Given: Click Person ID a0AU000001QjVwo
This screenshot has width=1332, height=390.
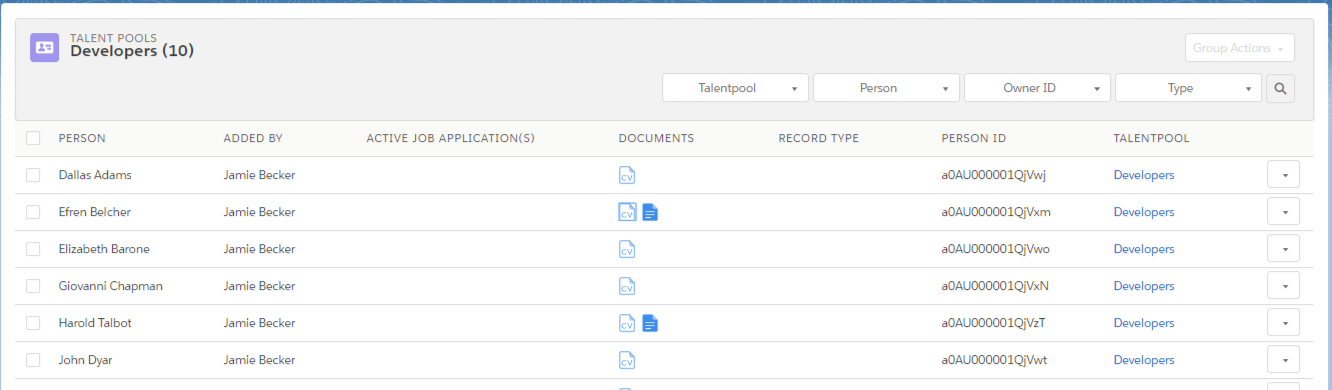Looking at the screenshot, I should [995, 249].
